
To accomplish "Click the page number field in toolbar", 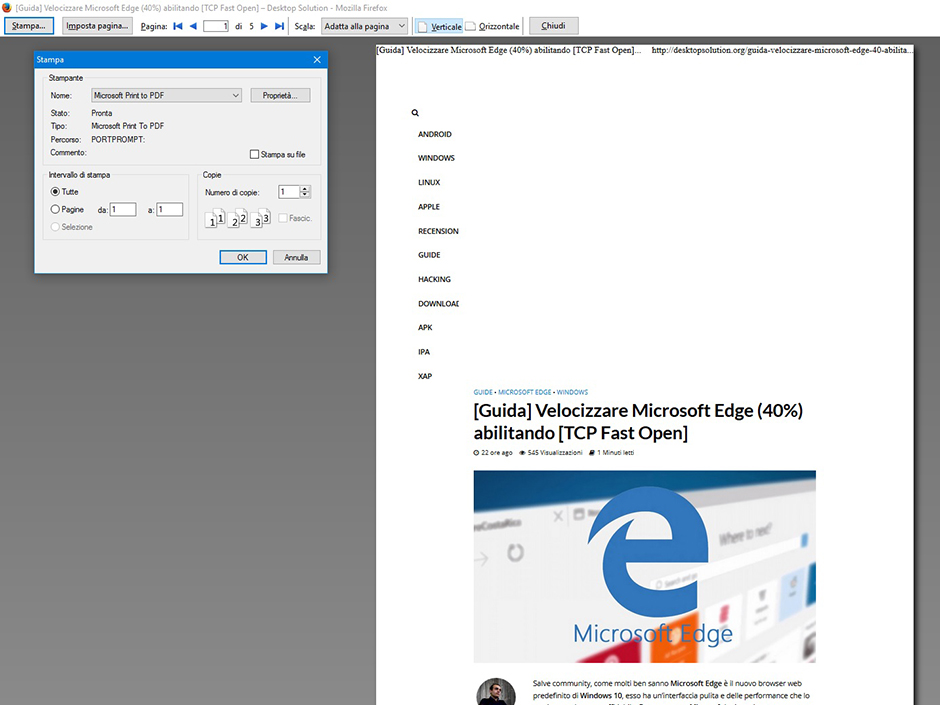I will coord(216,26).
